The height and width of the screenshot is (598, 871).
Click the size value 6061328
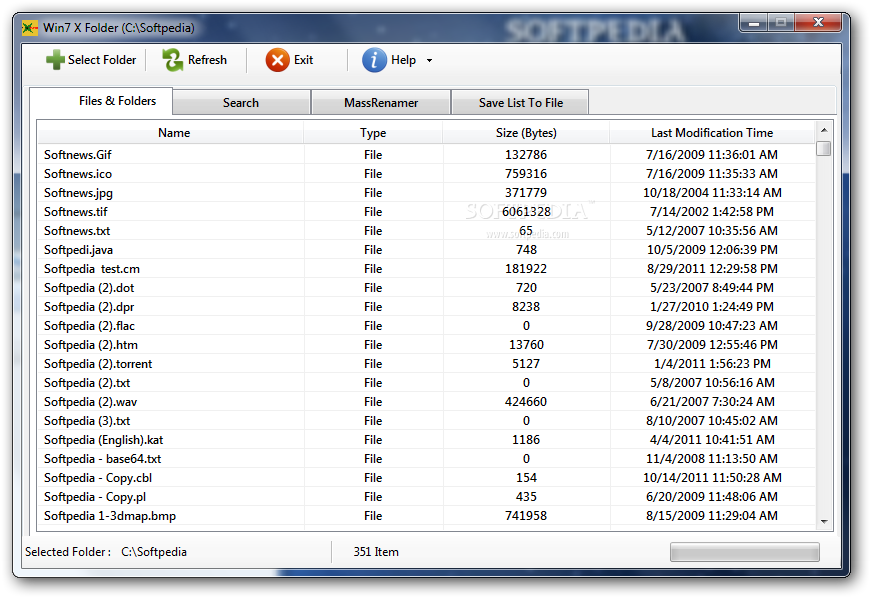pyautogui.click(x=526, y=212)
